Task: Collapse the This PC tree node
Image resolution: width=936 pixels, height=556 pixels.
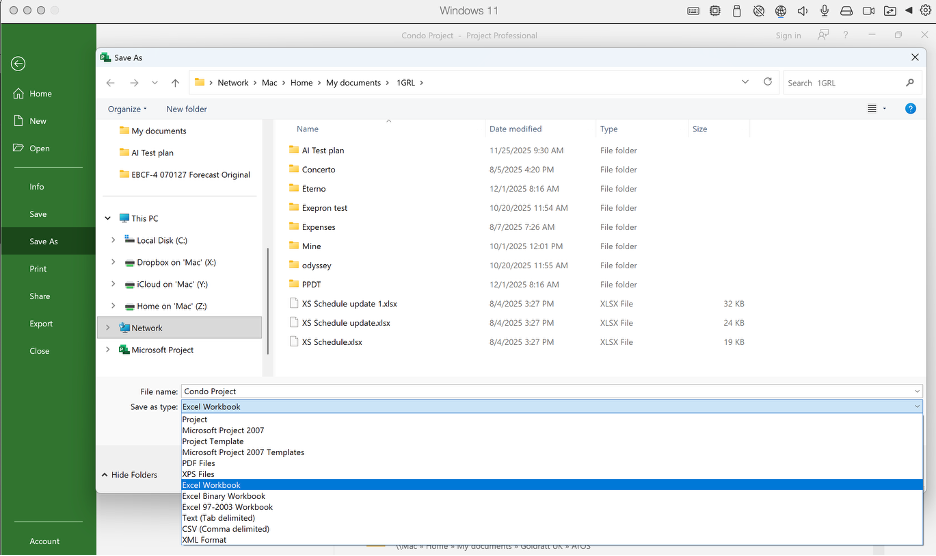Action: [x=107, y=219]
